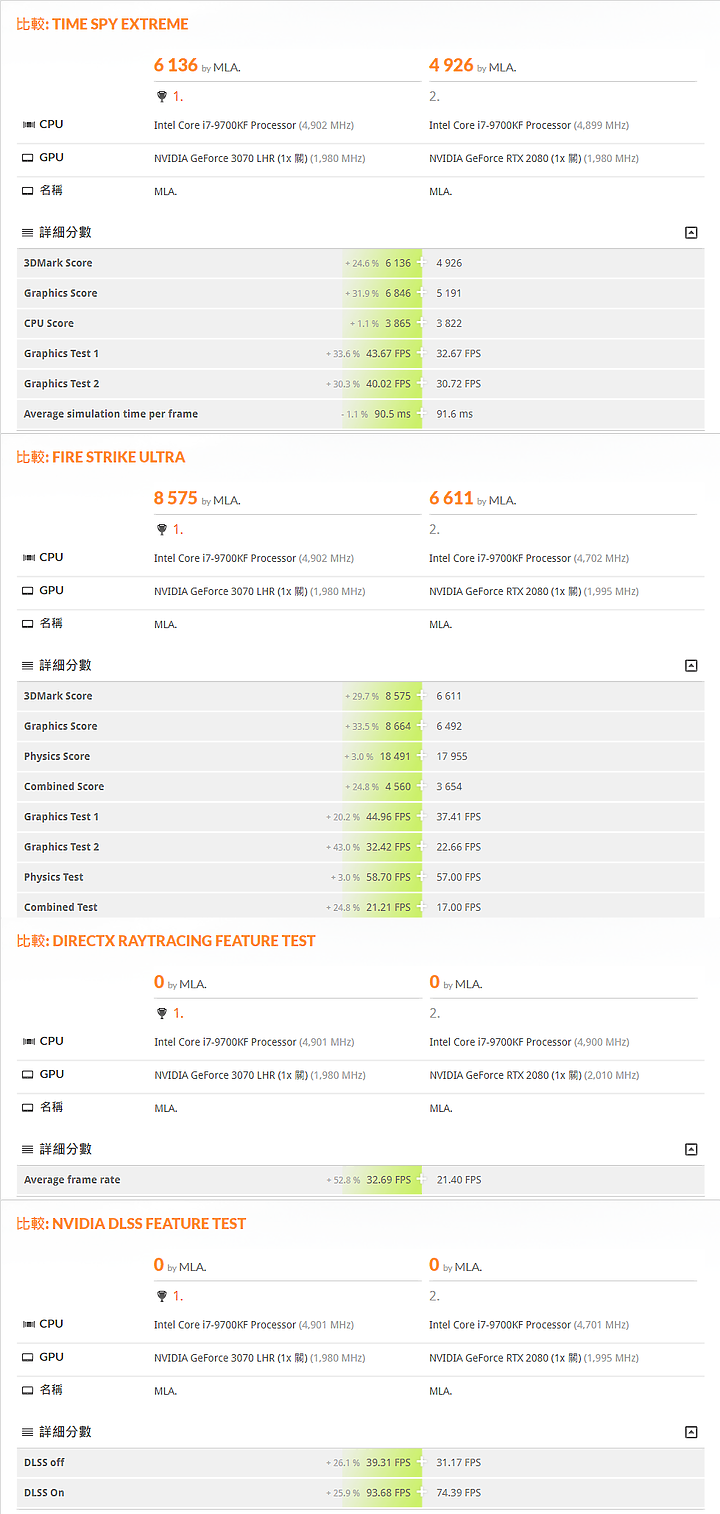Click the 43.67 FPS Graphics Test 1 value
Image resolution: width=720 pixels, height=1514 pixels.
coord(388,354)
